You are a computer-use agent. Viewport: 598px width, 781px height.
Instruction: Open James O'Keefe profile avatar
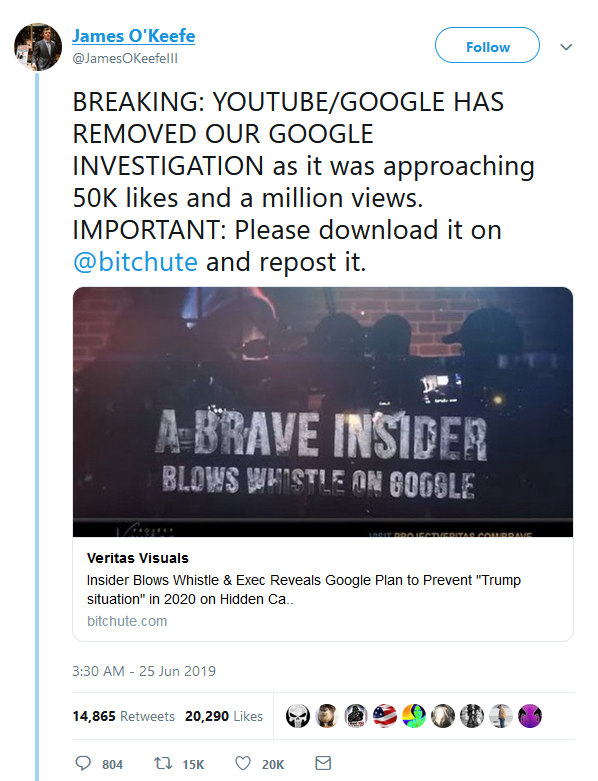coord(38,47)
